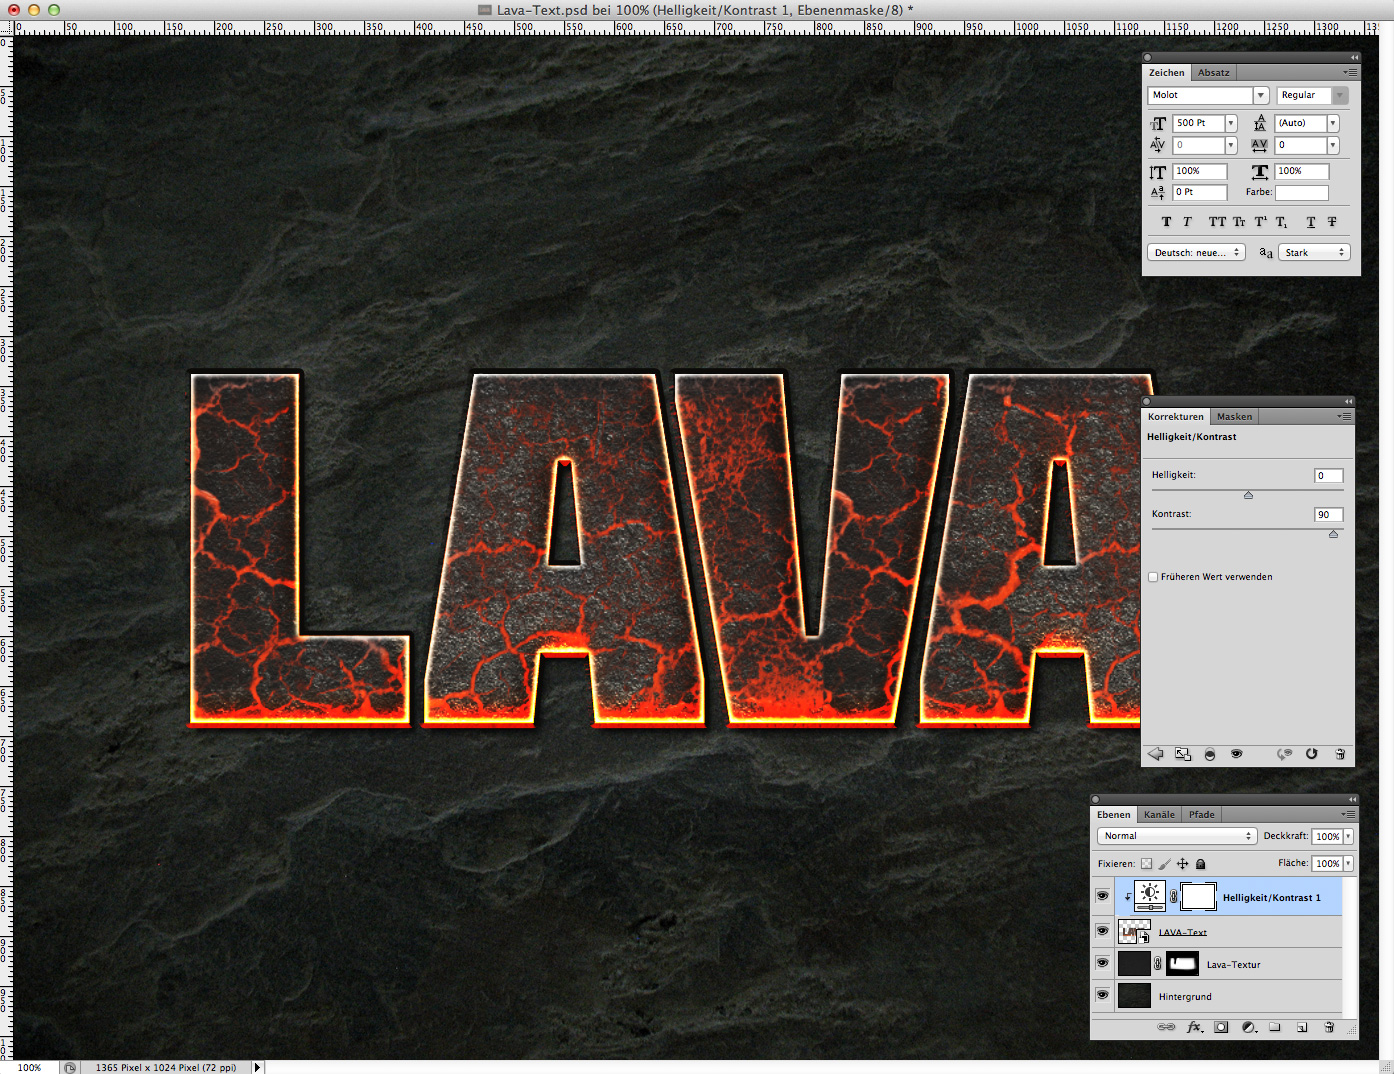Toggle visibility of the Lava-Textur layer
The image size is (1394, 1074).
(x=1102, y=963)
